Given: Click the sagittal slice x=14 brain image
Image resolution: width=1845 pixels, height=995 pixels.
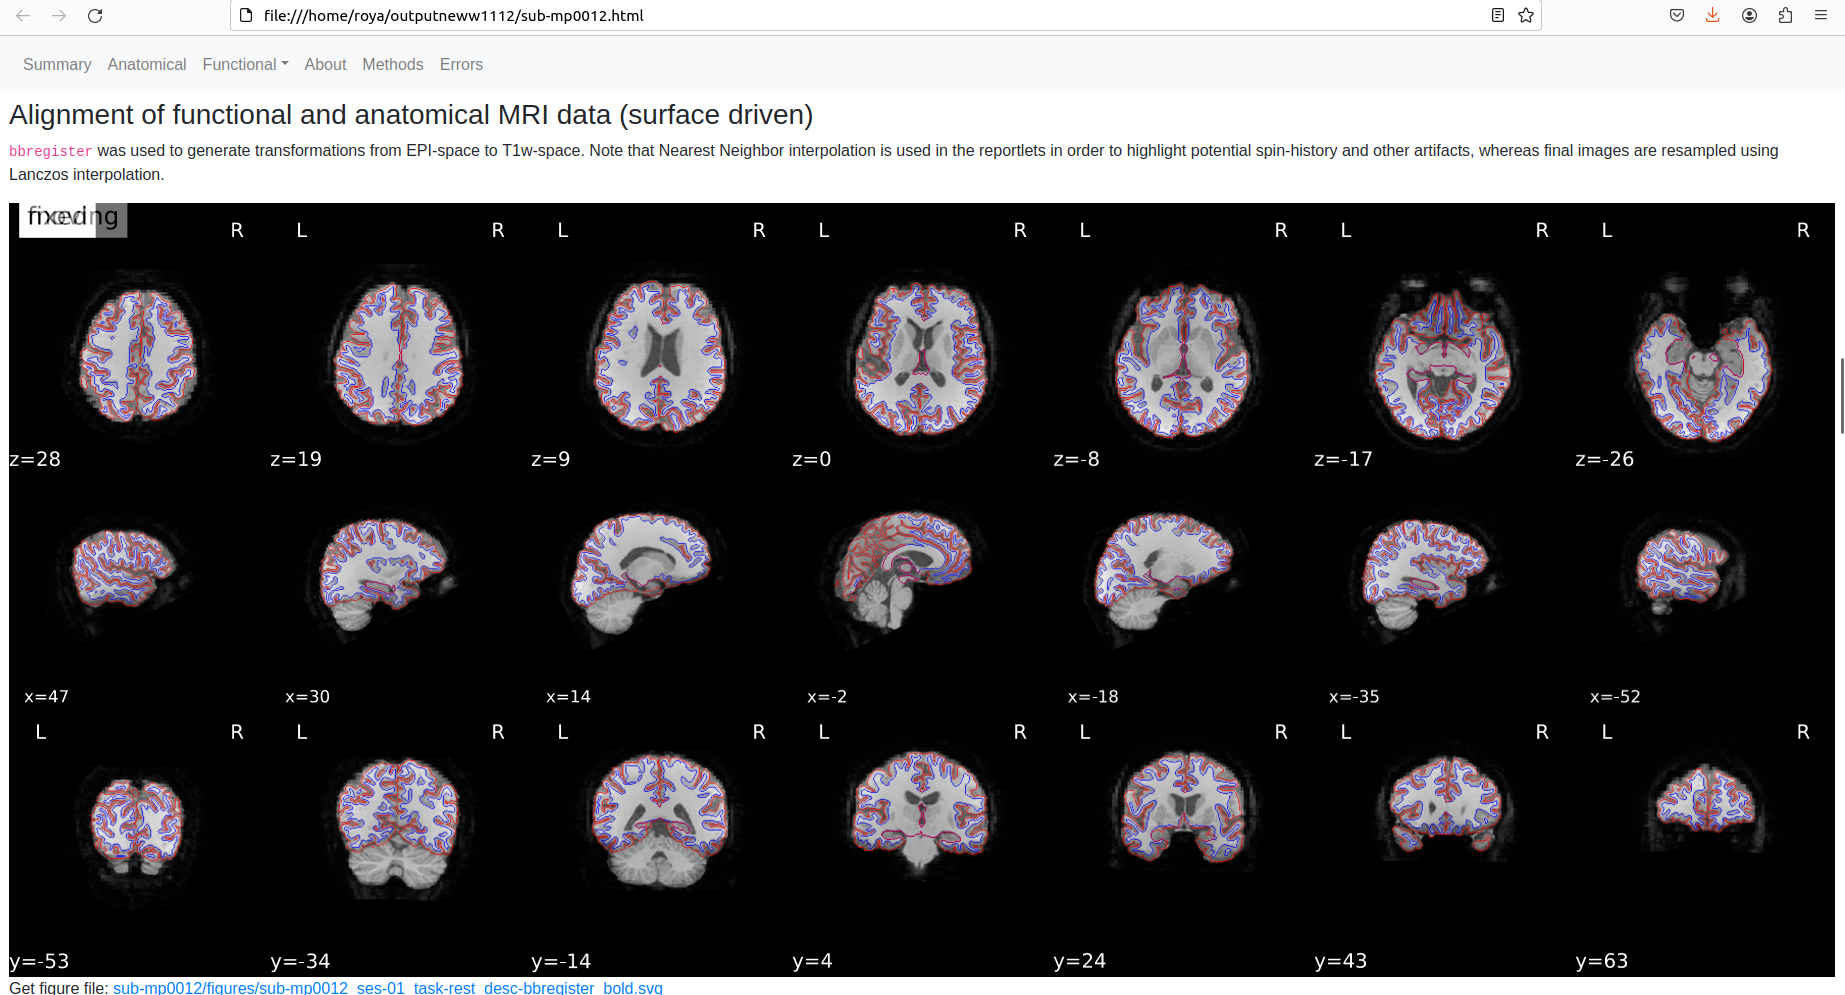Looking at the screenshot, I should [642, 572].
